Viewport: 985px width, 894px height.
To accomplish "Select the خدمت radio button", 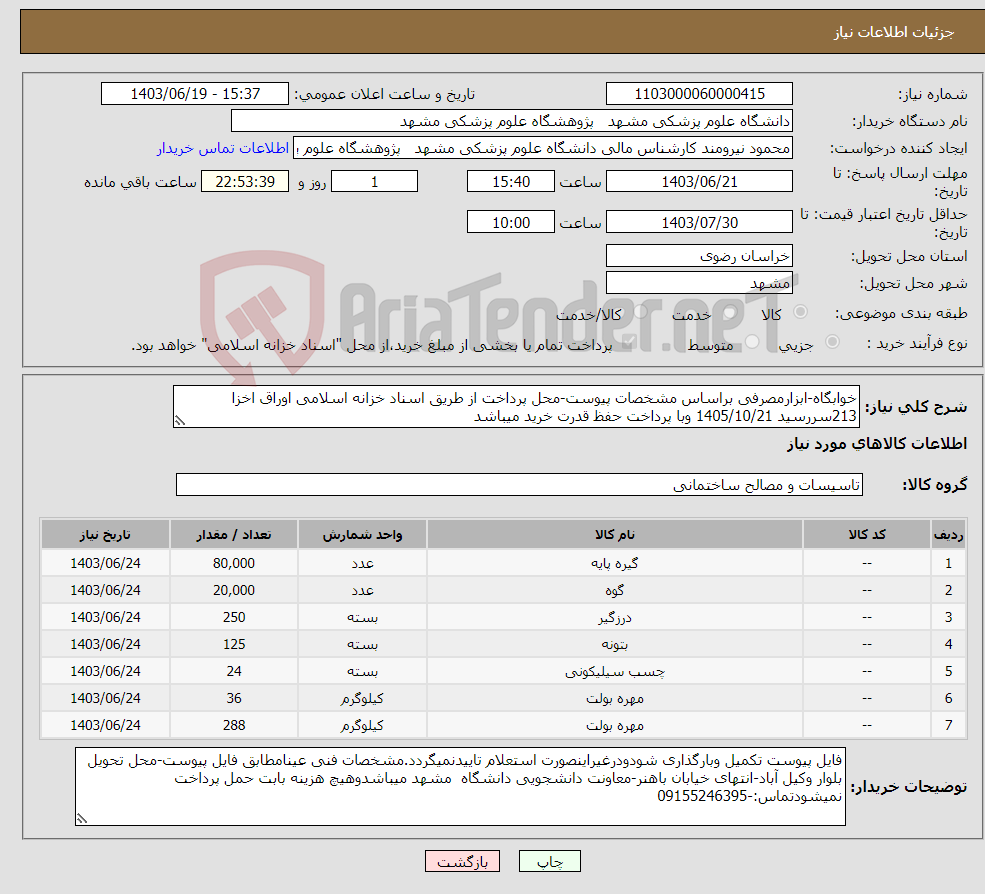I will 730,312.
